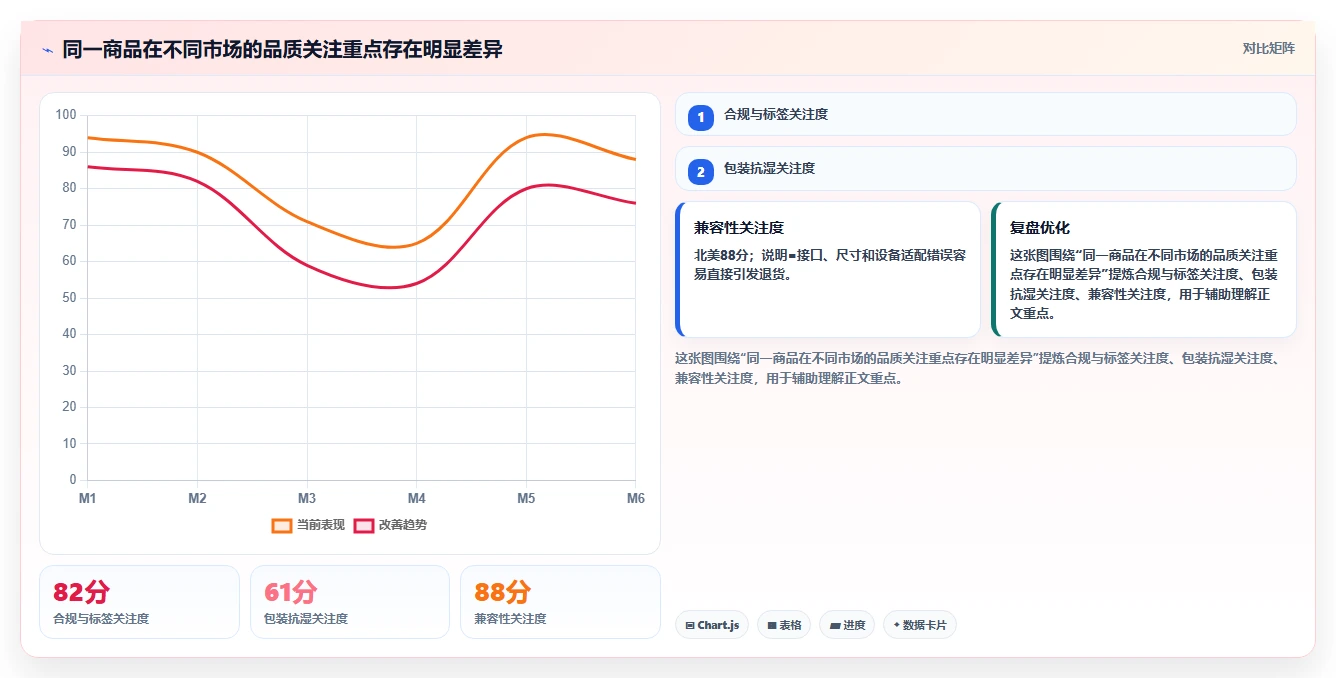Click the M3 x-axis label

pyautogui.click(x=307, y=498)
